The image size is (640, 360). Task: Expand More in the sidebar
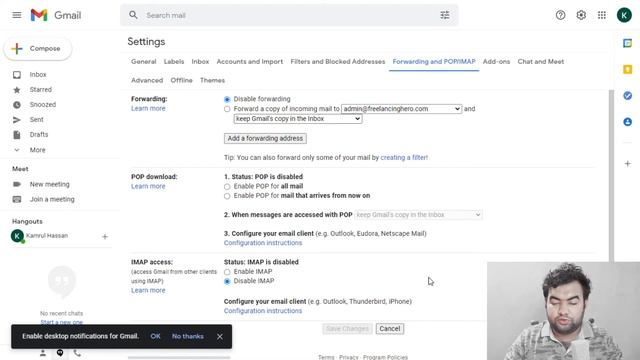tap(37, 150)
